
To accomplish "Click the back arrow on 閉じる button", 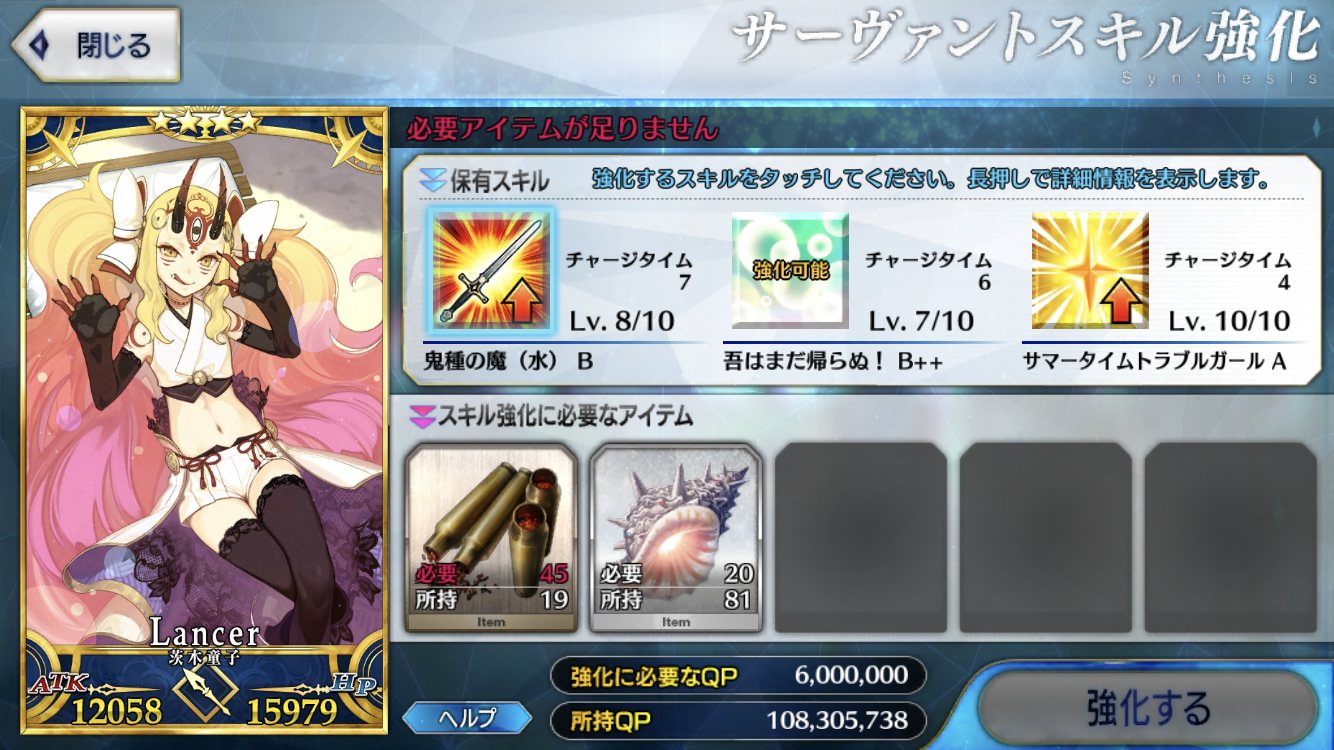I will point(39,45).
